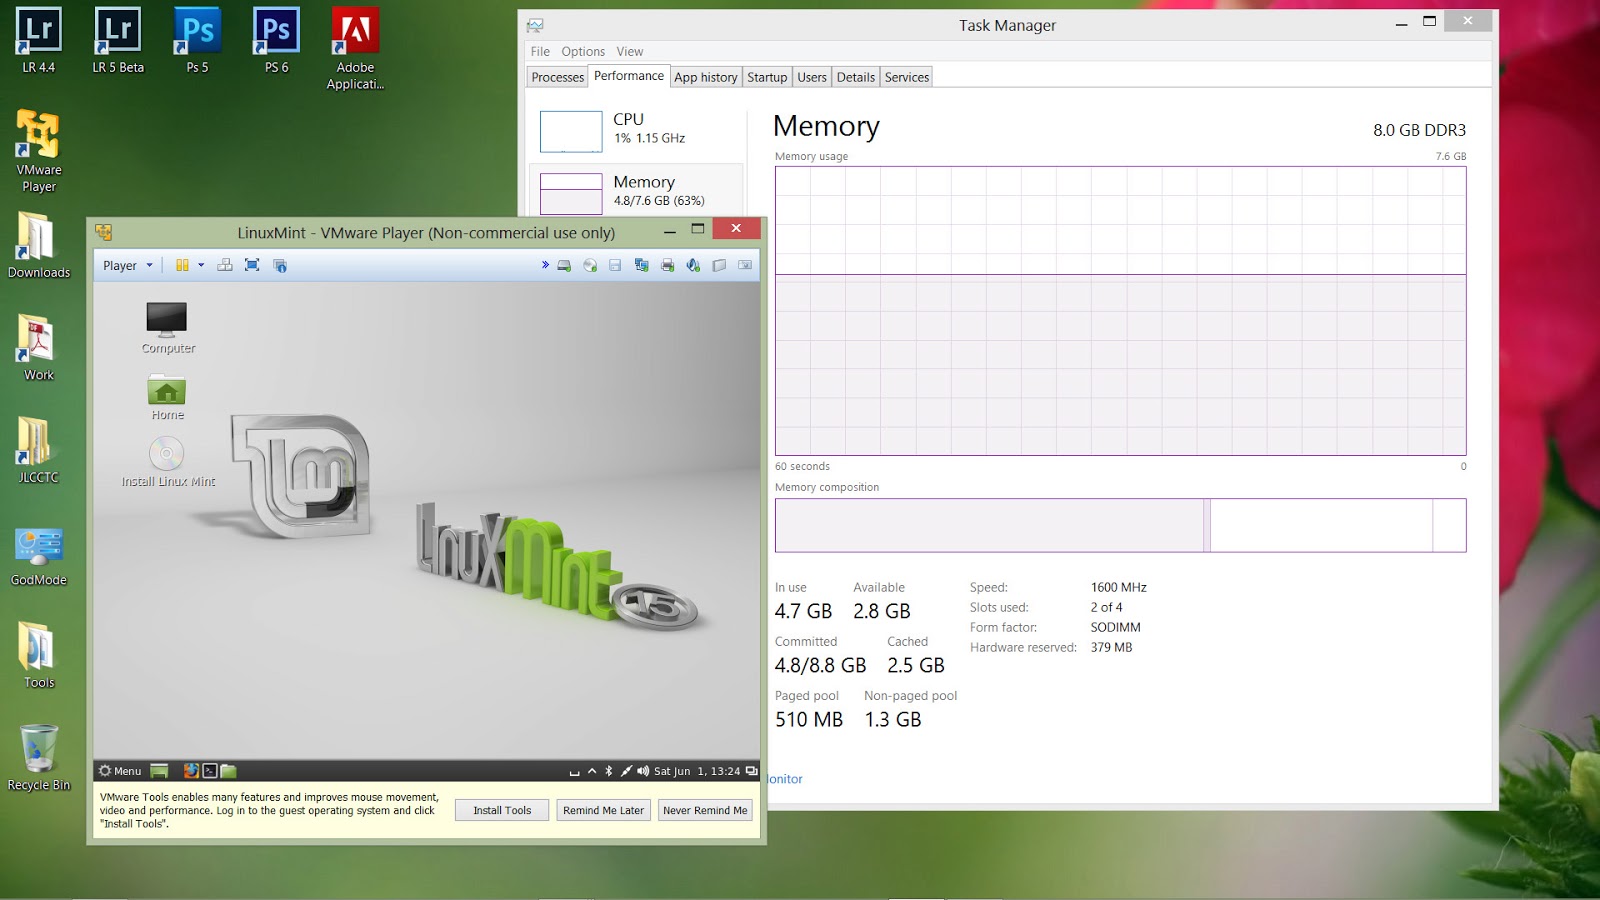
Task: Pause the virtual machine with the pause icon
Action: coord(182,265)
